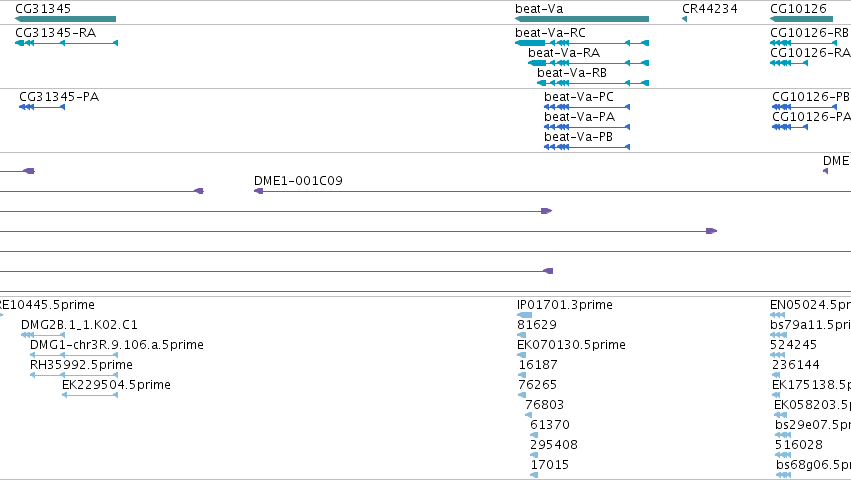Screen dimensions: 851x480
Task: Click the bs79a11.5prime EST arrows
Action: click(x=778, y=335)
